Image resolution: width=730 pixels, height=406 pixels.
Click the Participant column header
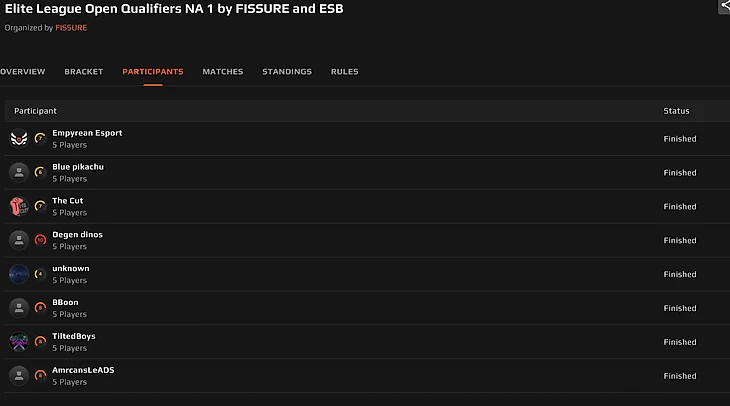coord(35,111)
